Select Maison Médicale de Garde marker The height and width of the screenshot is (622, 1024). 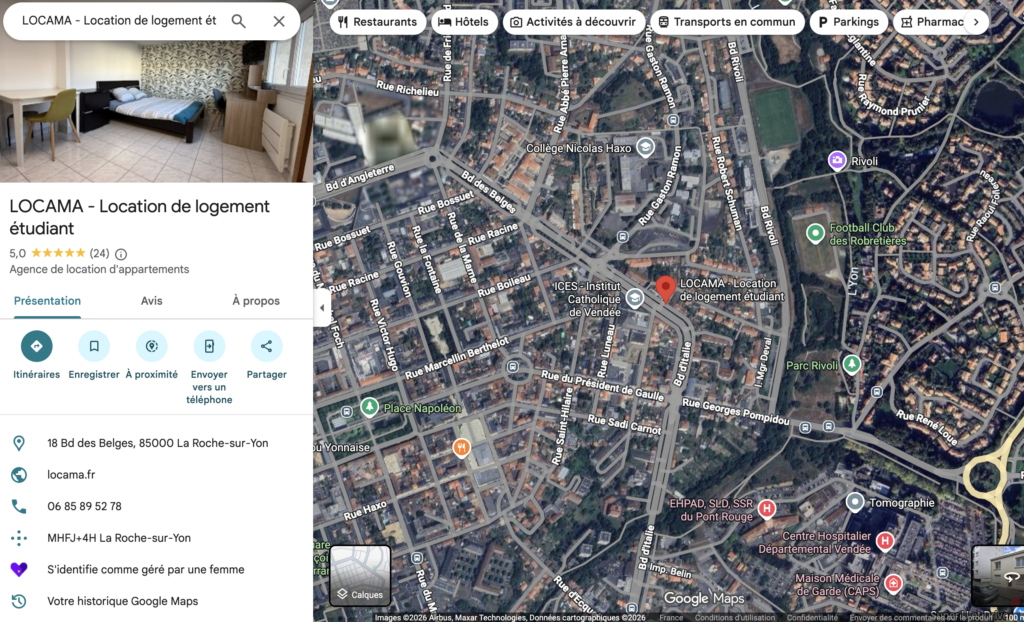(893, 583)
